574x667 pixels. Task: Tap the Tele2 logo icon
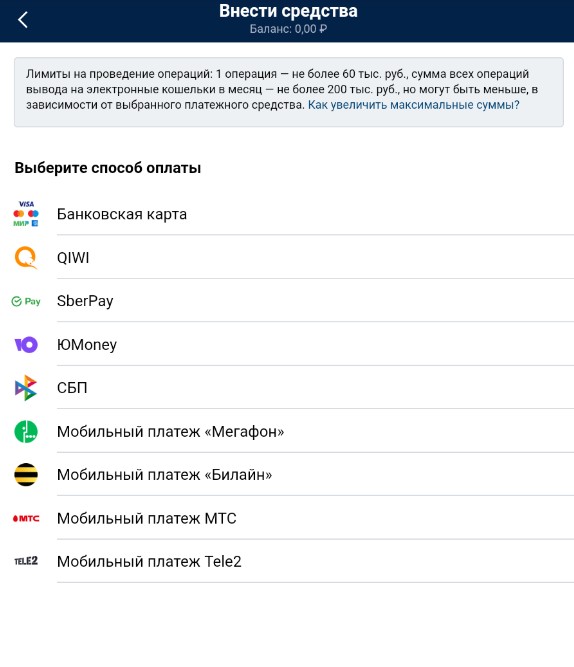click(x=26, y=561)
